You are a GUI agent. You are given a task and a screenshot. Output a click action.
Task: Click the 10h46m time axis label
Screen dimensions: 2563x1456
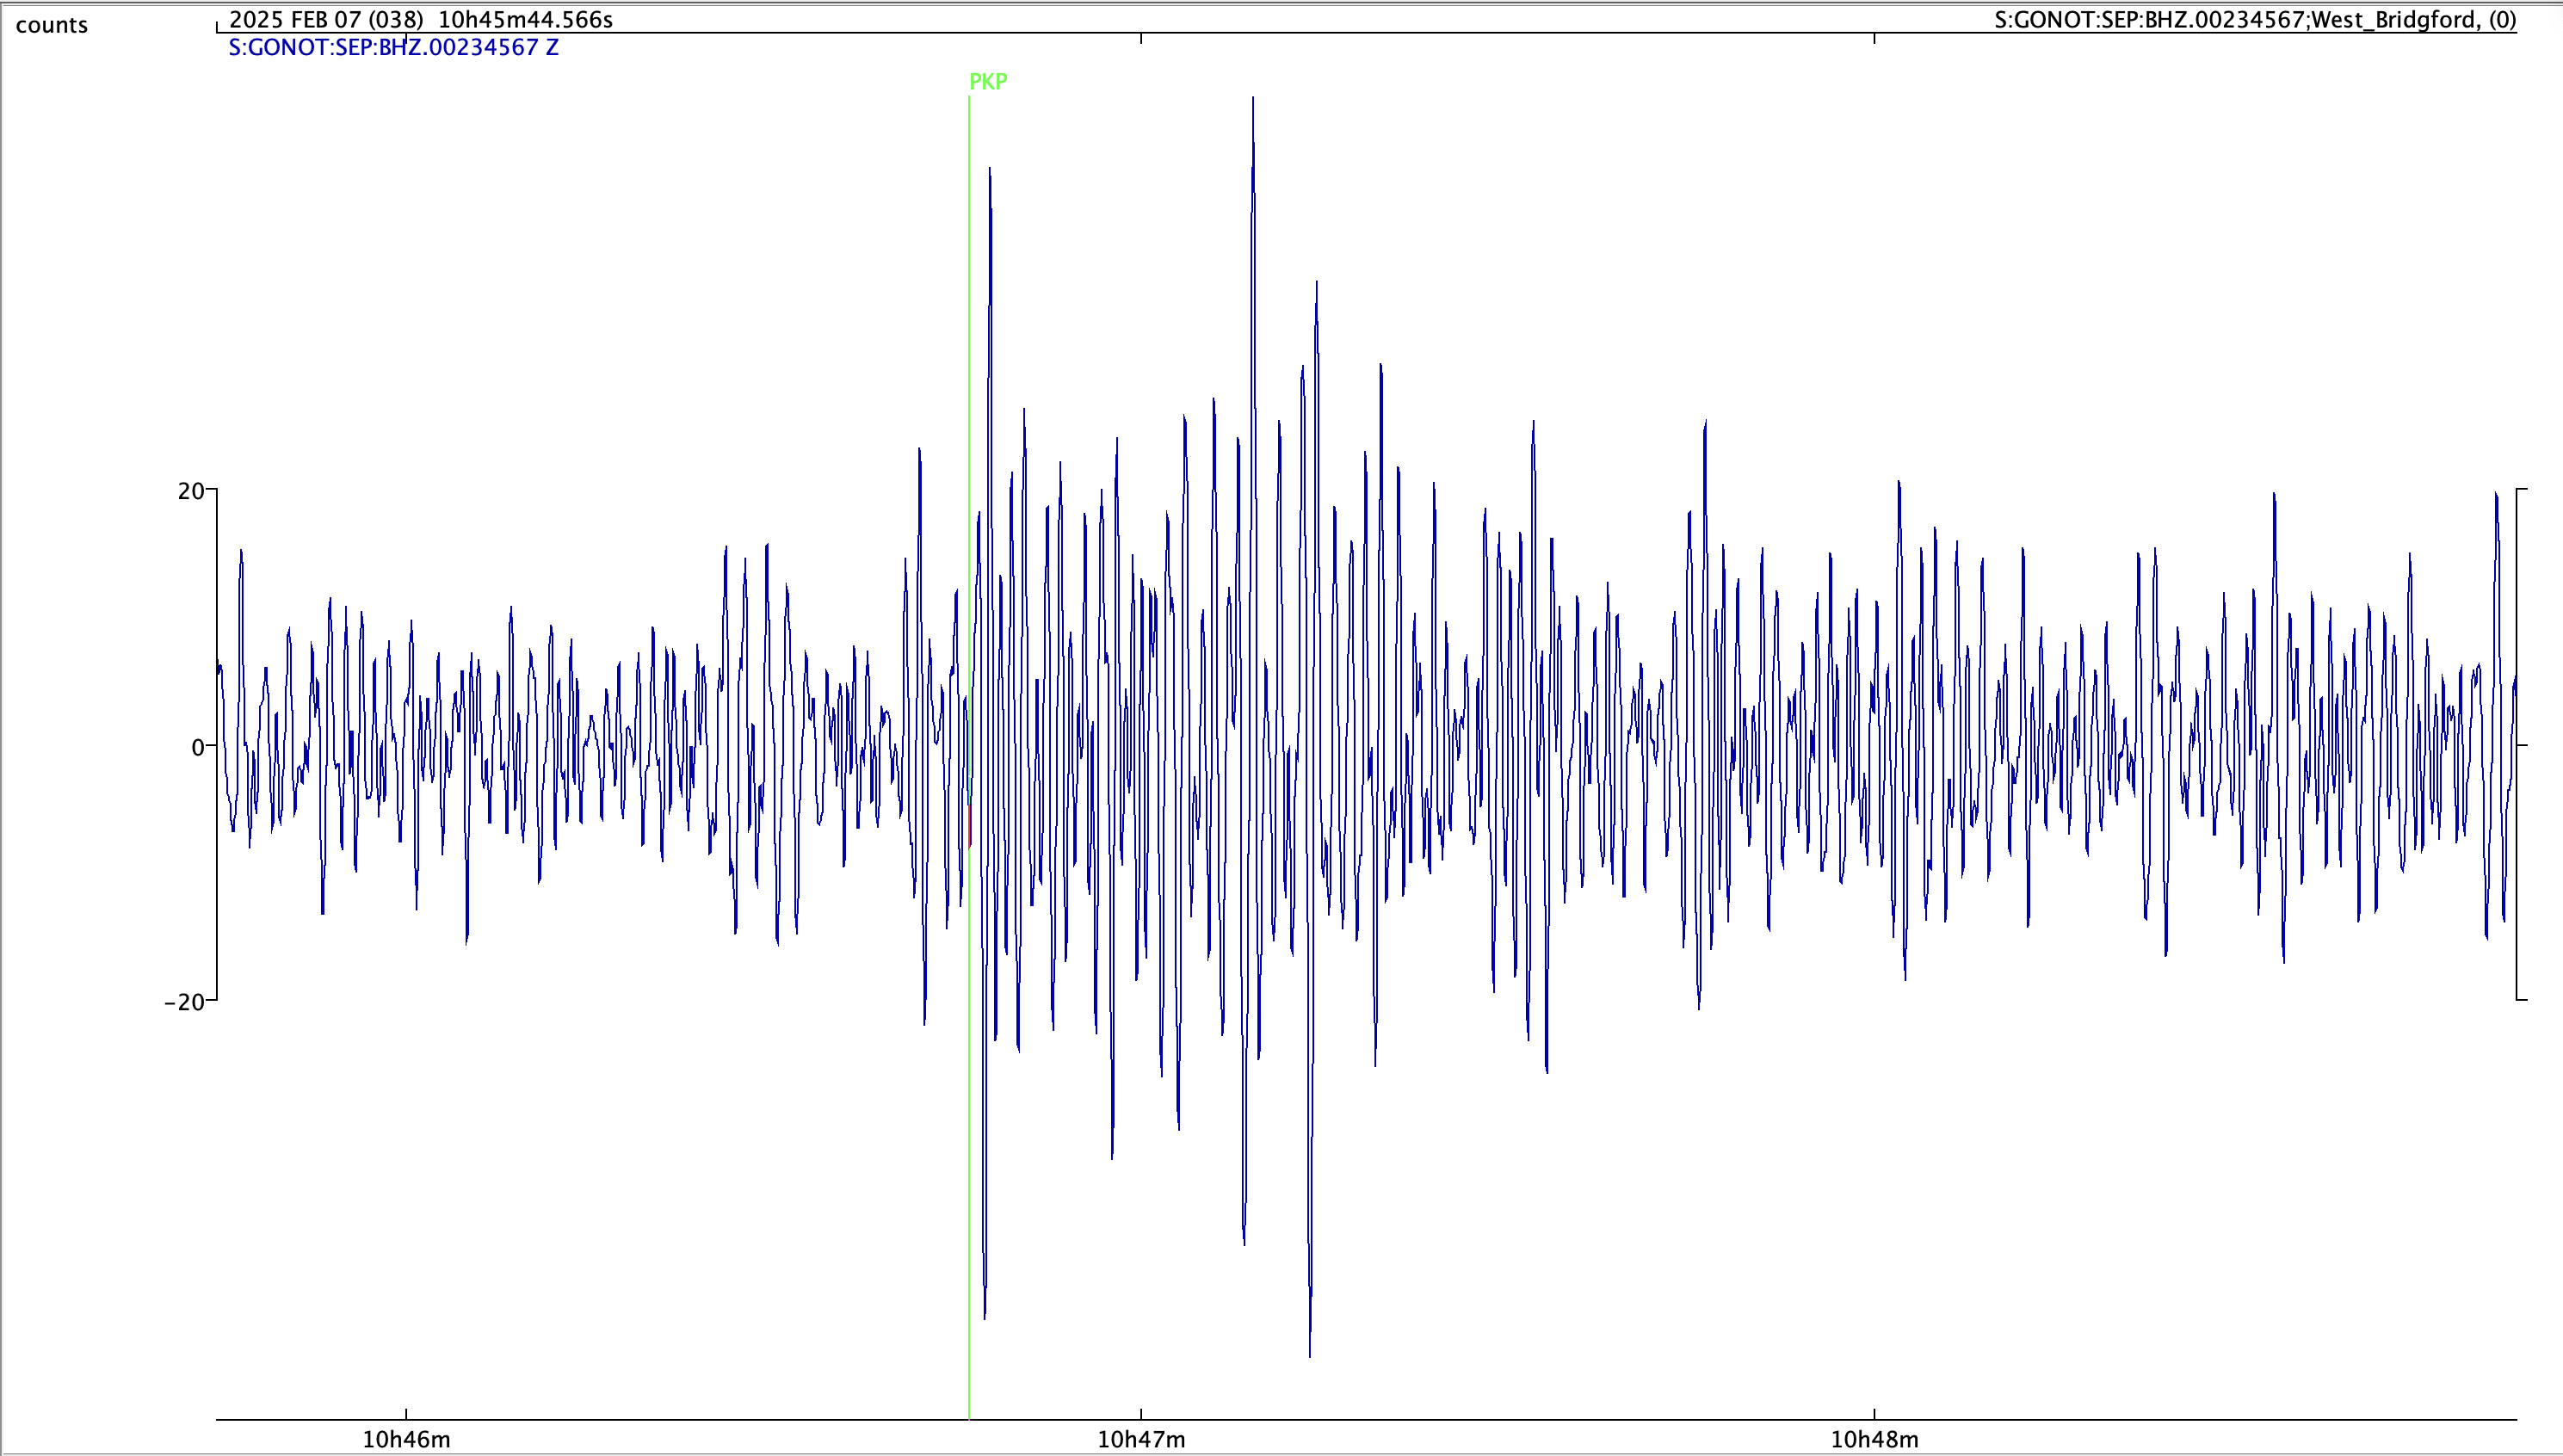coord(406,1439)
